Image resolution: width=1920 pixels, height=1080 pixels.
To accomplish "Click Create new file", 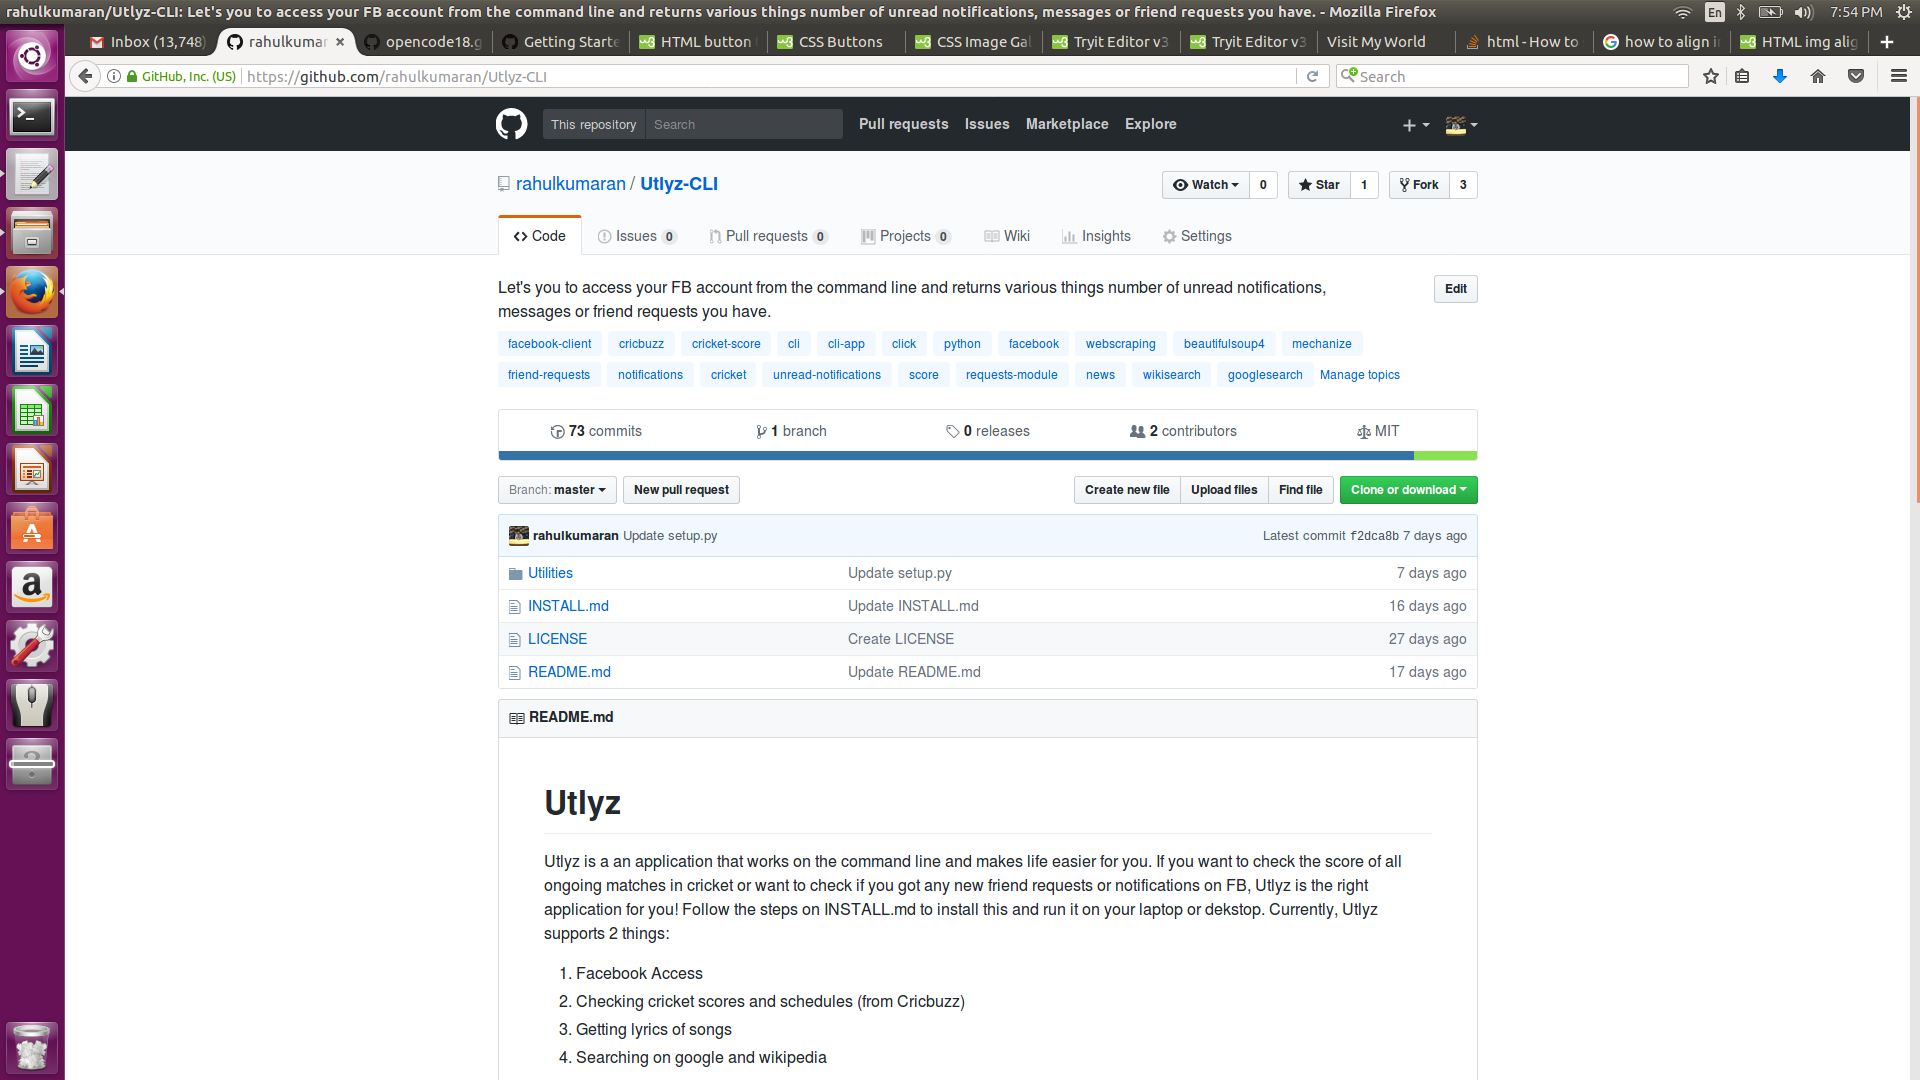I will 1127,490.
